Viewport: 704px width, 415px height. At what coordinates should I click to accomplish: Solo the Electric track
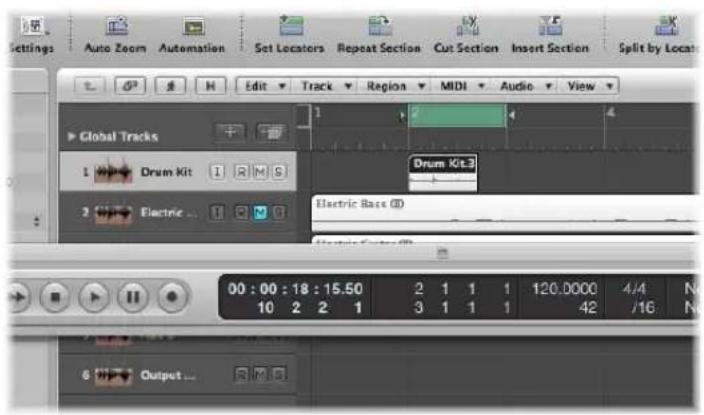coord(279,212)
